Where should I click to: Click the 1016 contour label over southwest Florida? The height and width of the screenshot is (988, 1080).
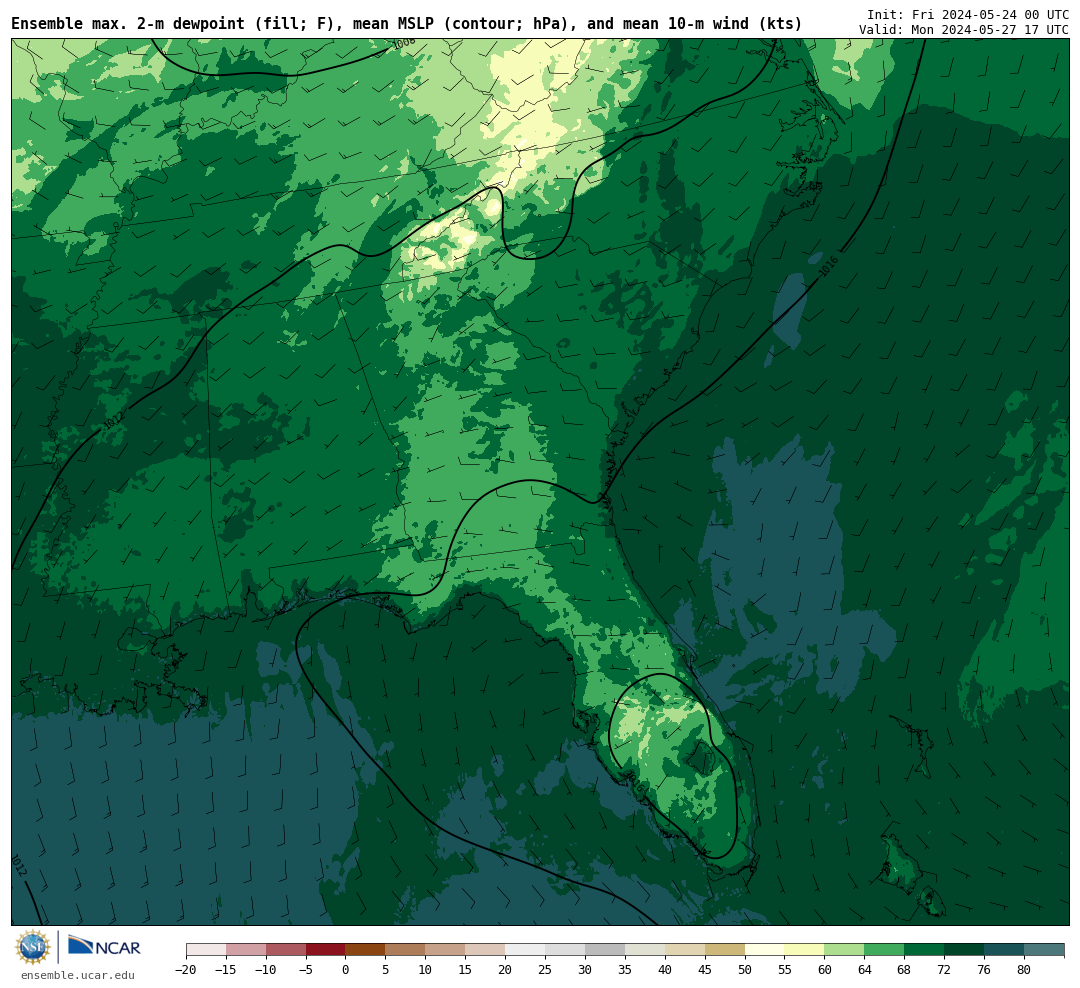point(634,782)
